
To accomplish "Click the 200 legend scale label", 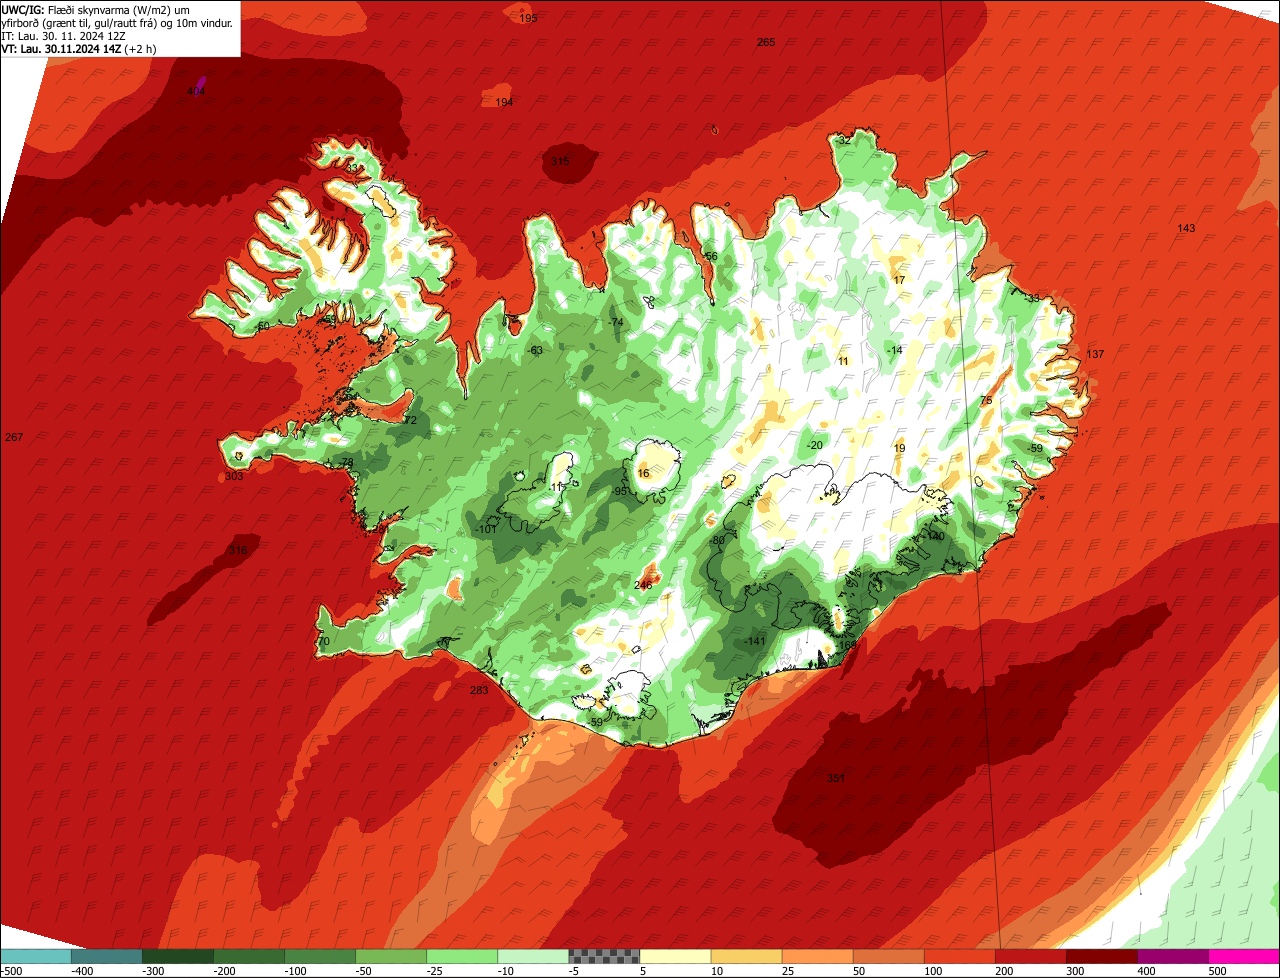I will click(1005, 971).
